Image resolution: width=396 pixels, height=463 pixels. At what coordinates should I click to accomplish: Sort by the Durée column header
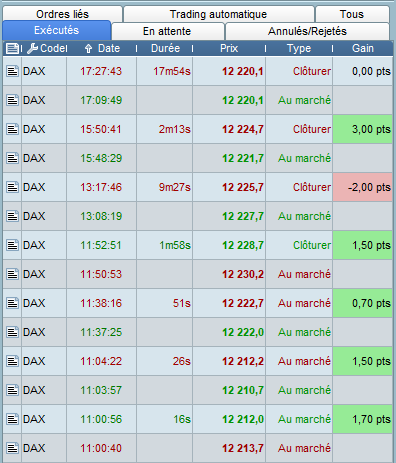coord(165,49)
